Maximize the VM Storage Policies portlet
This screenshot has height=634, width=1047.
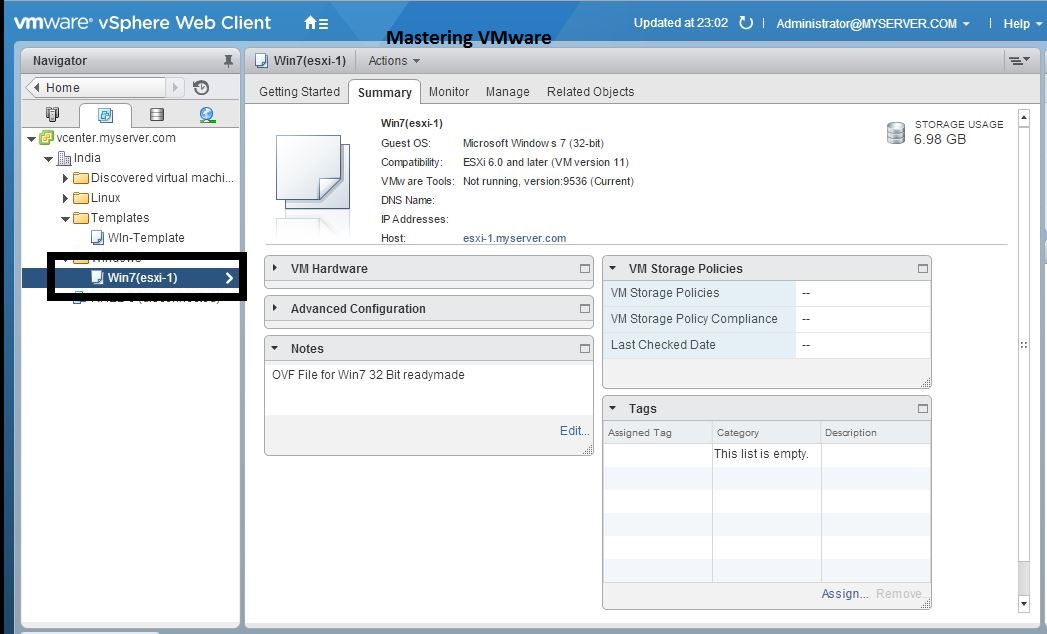pos(923,269)
